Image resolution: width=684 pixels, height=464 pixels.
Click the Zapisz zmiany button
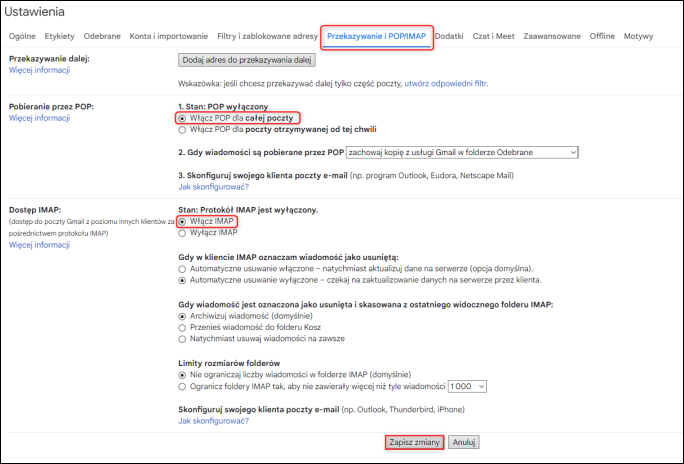pyautogui.click(x=414, y=442)
